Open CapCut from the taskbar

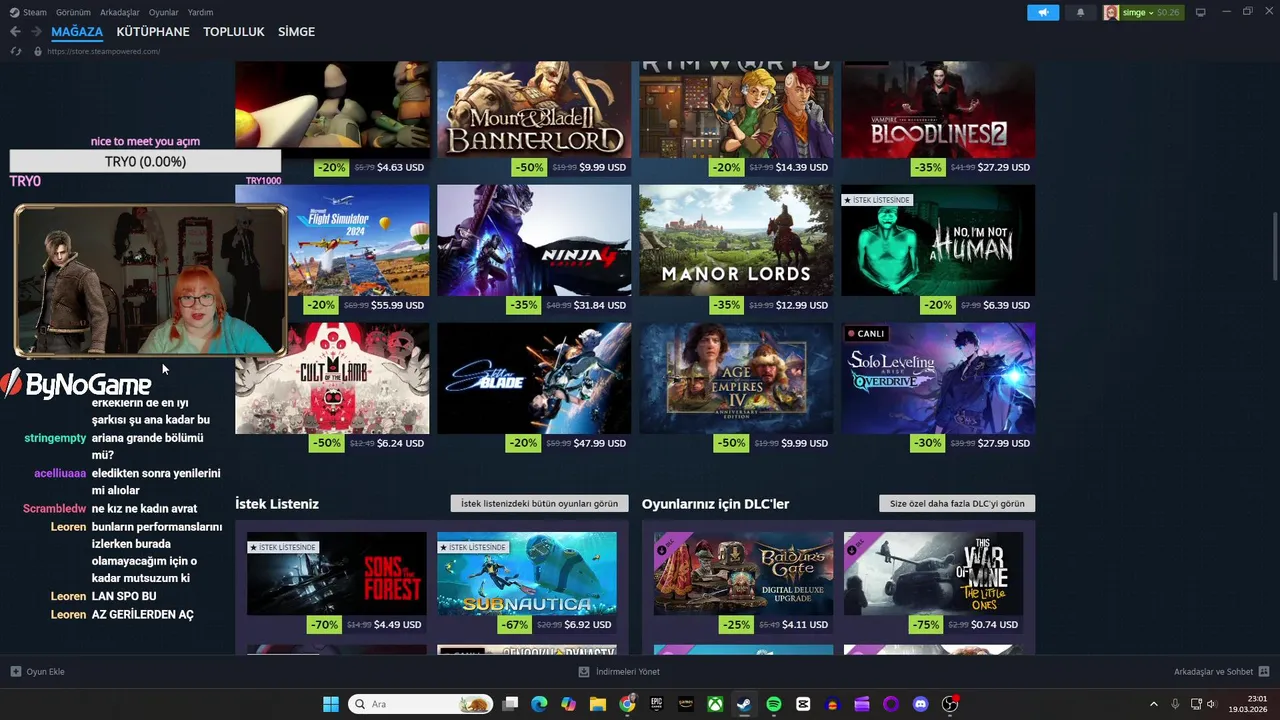(x=803, y=704)
